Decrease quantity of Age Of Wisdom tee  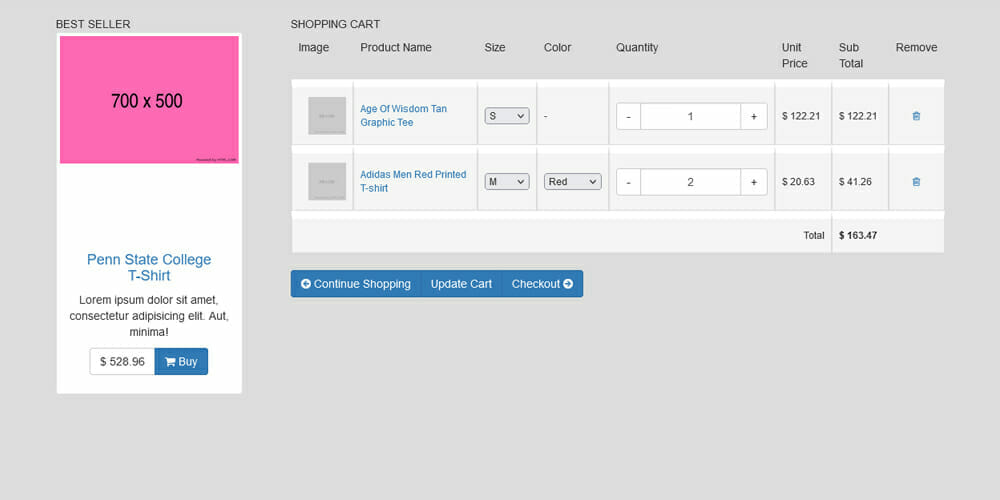click(628, 116)
